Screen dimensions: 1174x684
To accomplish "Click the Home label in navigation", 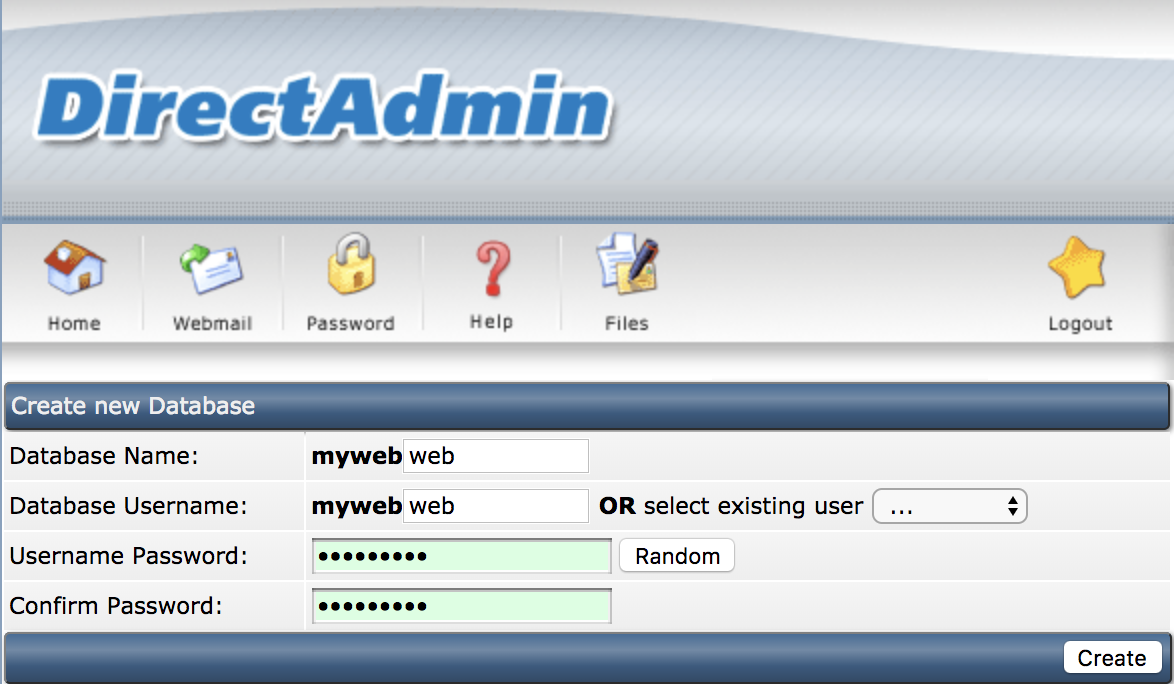I will [74, 323].
